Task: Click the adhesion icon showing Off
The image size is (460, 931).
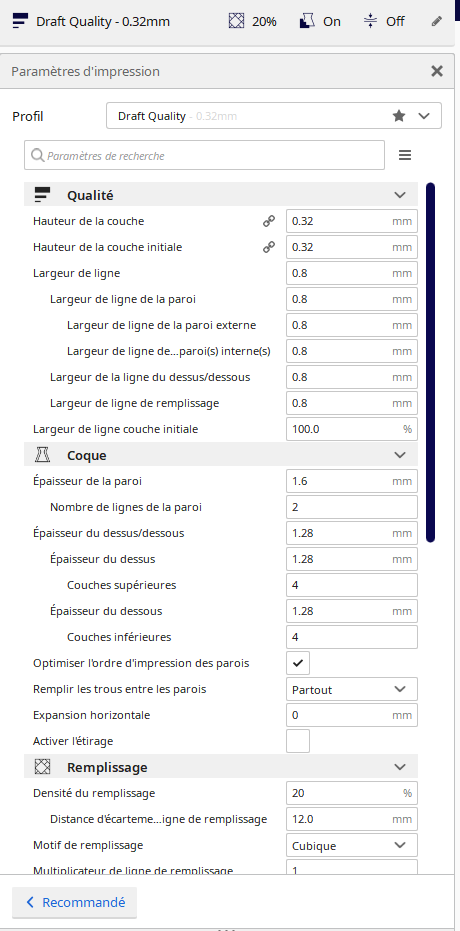Action: (370, 21)
